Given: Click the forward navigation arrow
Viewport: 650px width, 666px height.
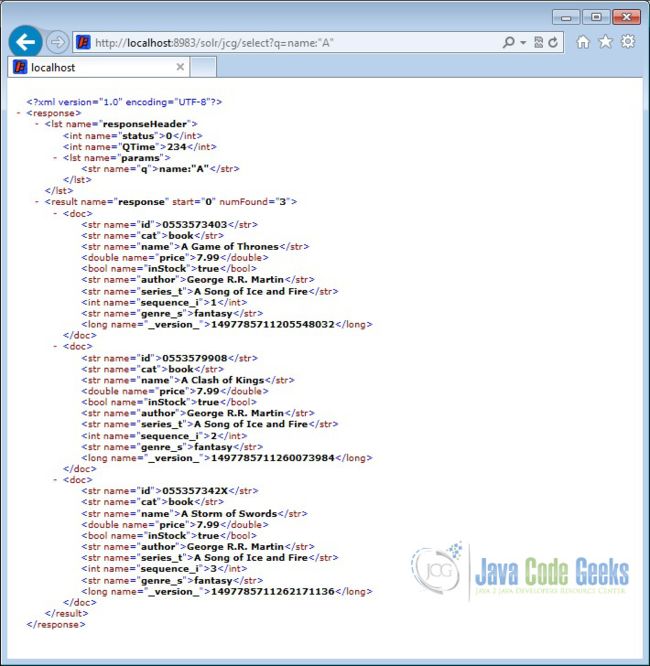Looking at the screenshot, I should (57, 42).
